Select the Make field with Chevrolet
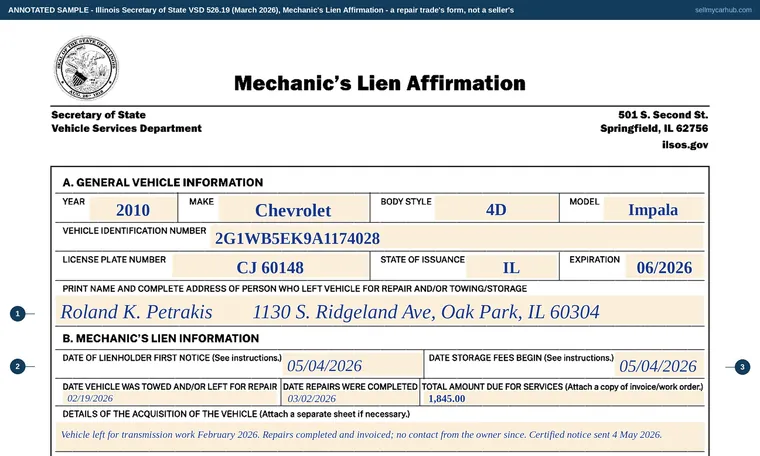Screen dimensions: 760x456 tap(293, 209)
